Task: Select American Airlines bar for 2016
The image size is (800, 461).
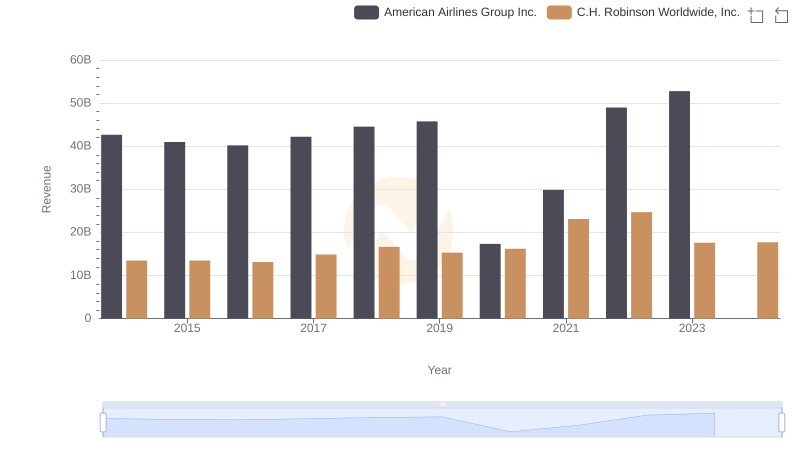Action: pos(238,232)
